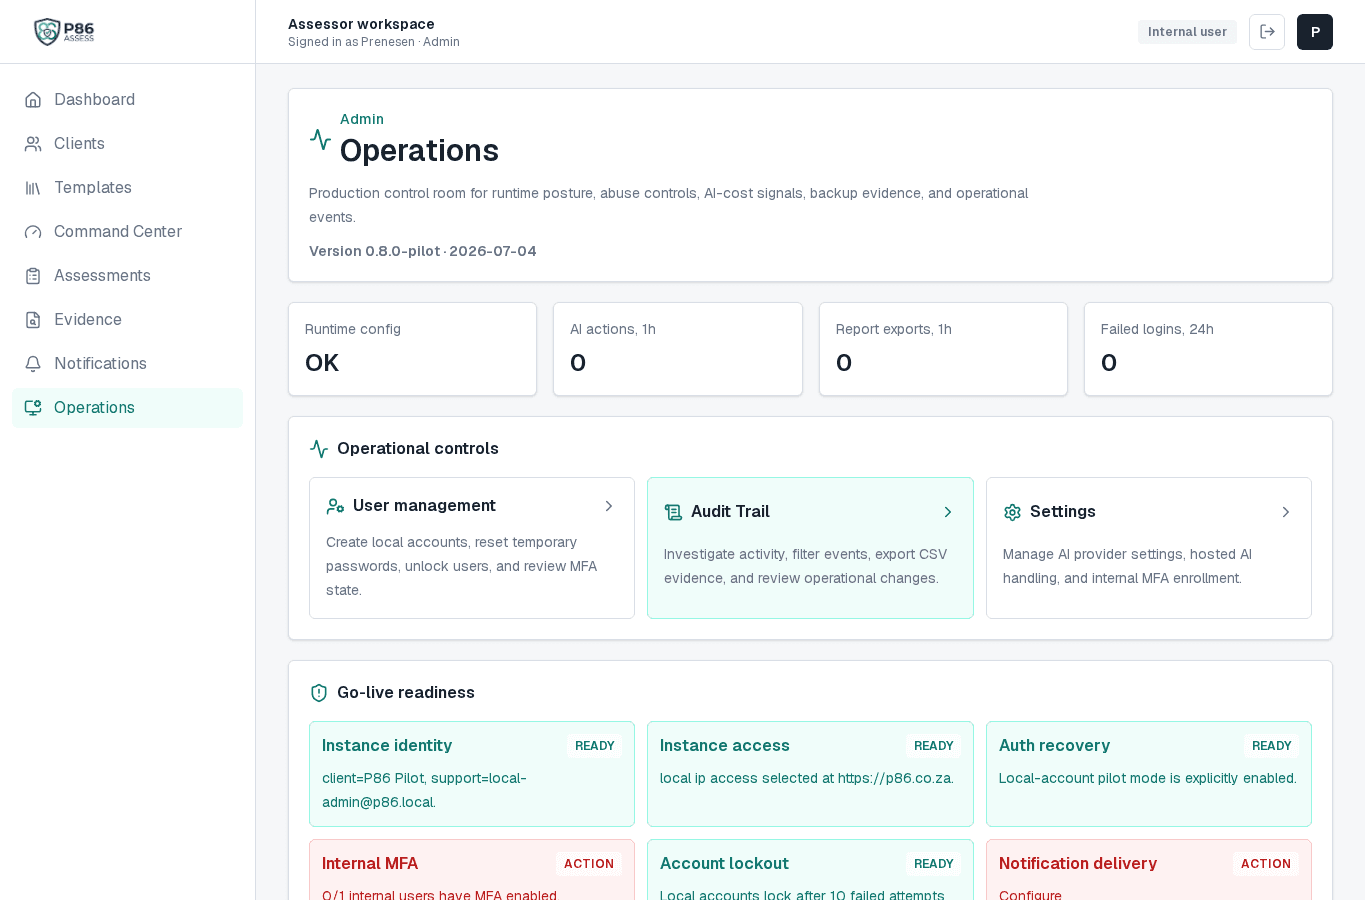Click the shield icon beside Go-live readiness

click(x=319, y=693)
